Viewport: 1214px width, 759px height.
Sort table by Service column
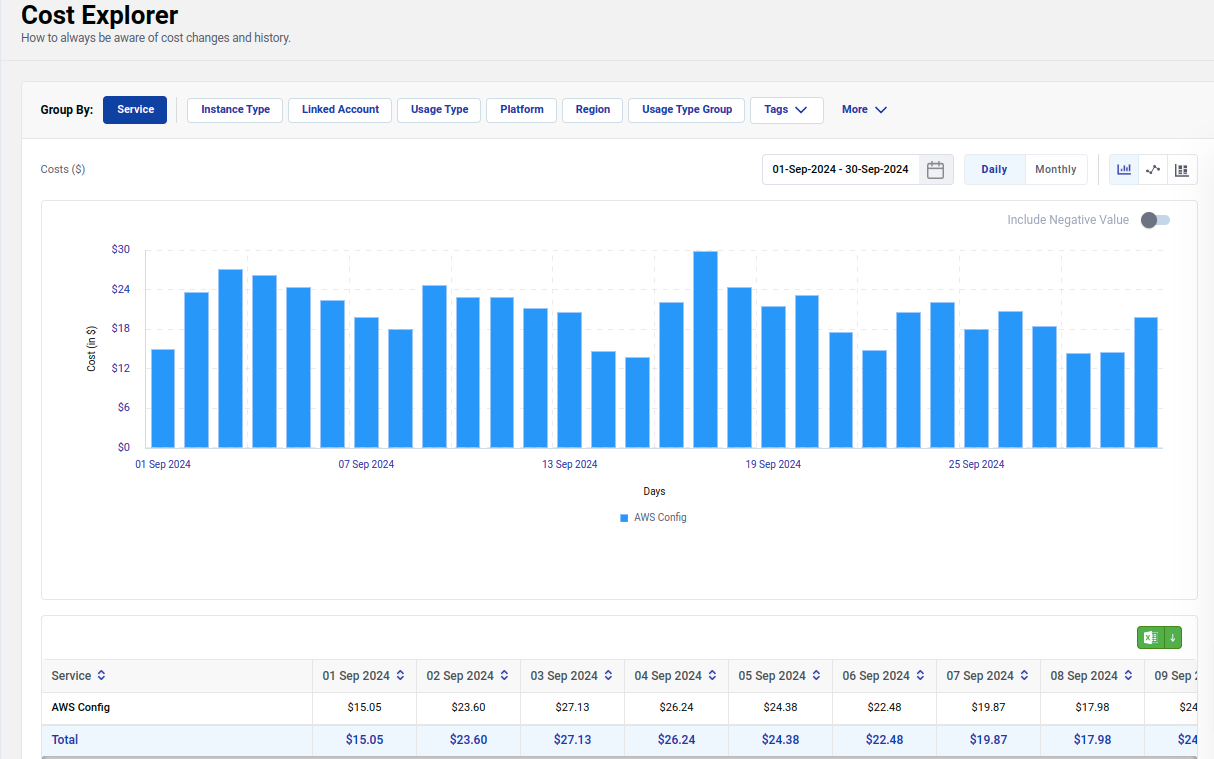[101, 676]
